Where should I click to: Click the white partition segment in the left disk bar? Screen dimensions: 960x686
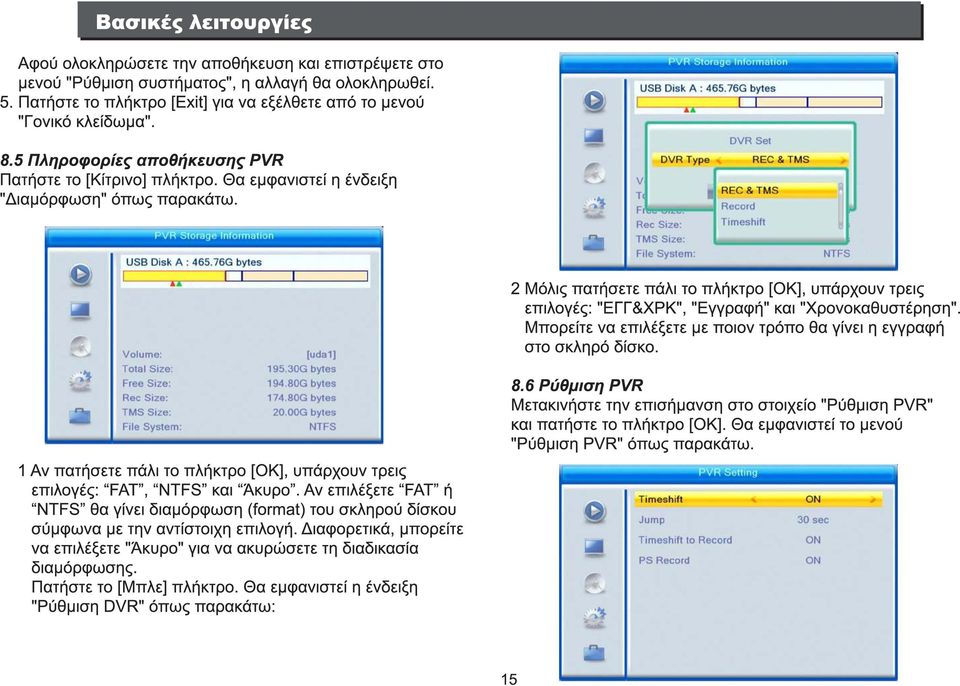(x=234, y=276)
